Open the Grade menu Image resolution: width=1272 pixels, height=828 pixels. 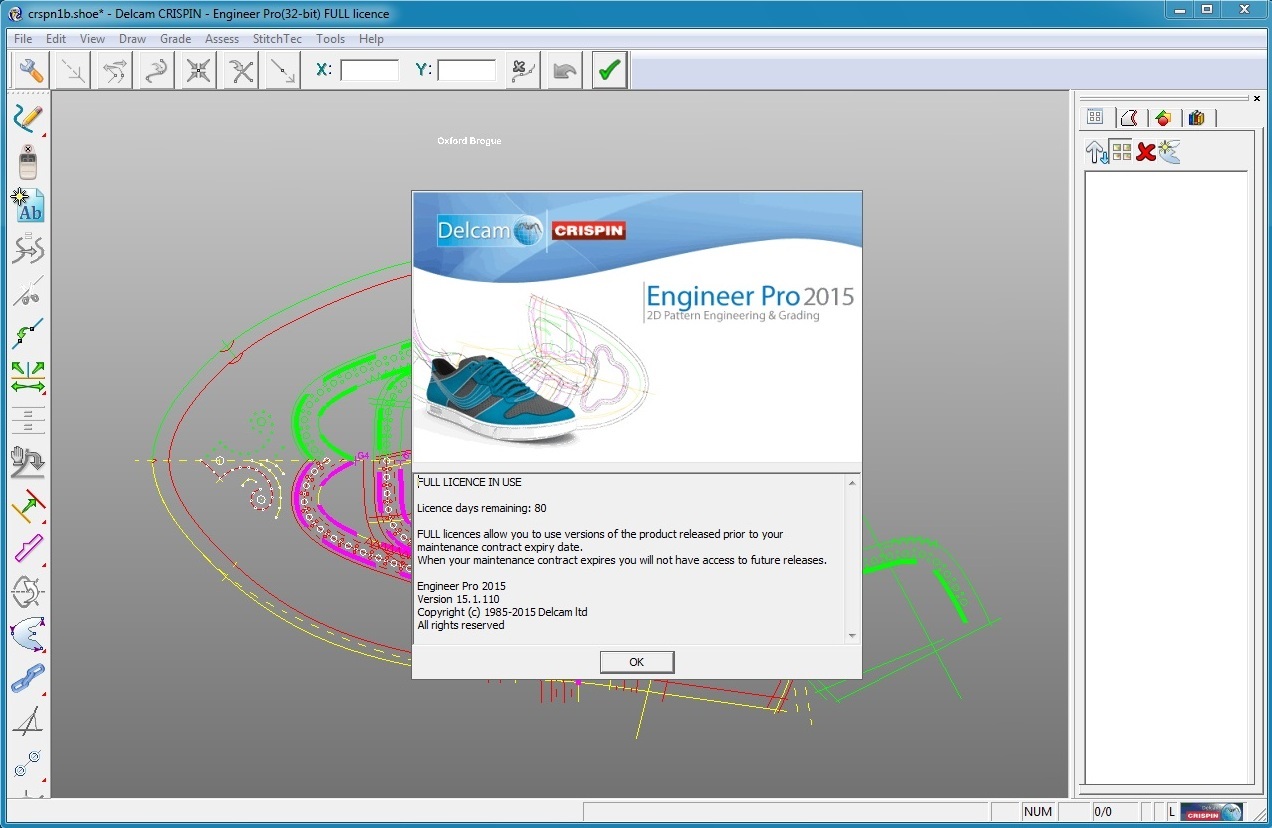(x=176, y=39)
